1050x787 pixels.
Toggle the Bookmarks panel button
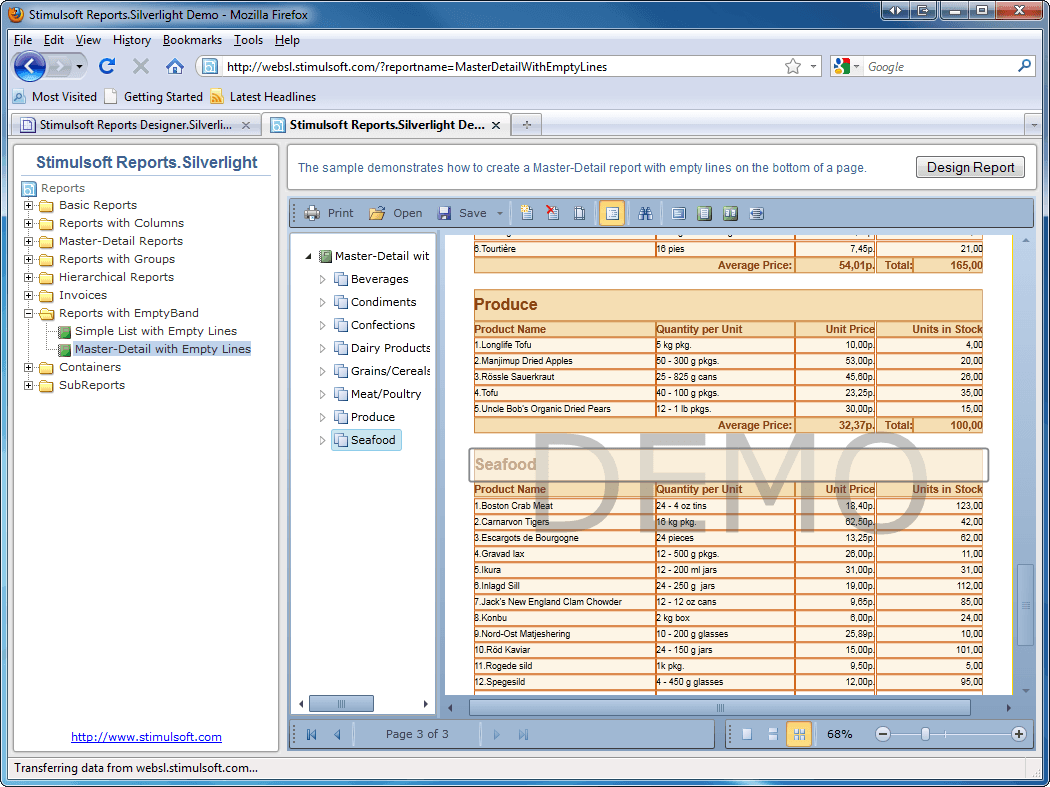pos(612,214)
